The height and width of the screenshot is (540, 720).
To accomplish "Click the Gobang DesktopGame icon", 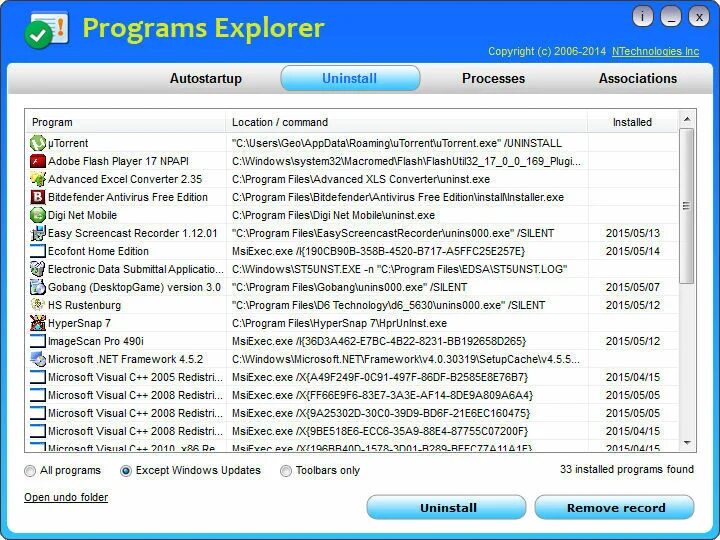I will 38,287.
